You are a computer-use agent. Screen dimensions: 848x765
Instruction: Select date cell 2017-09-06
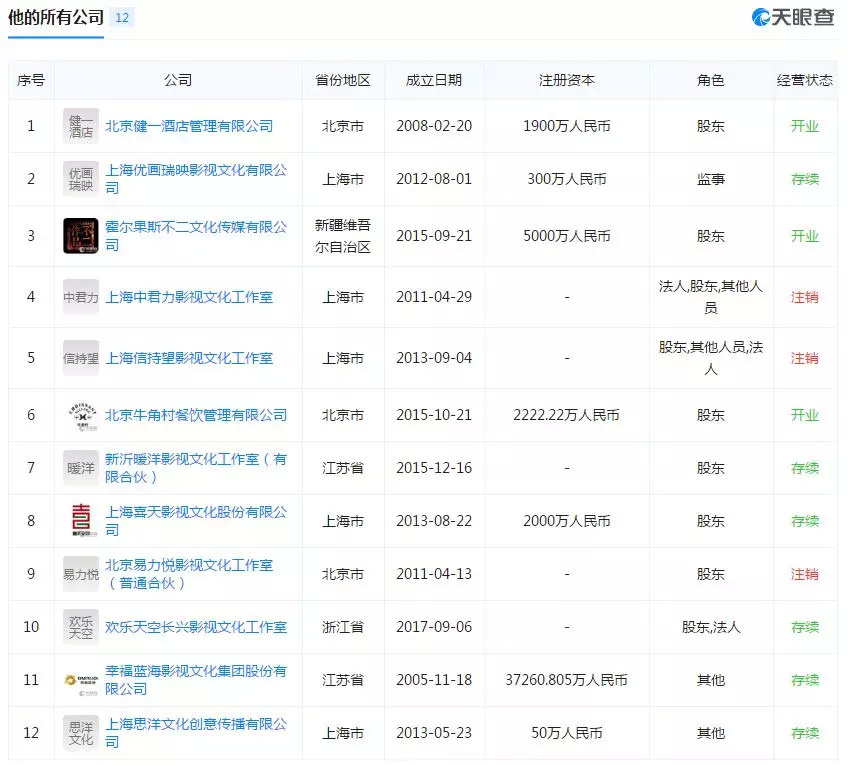(x=434, y=627)
